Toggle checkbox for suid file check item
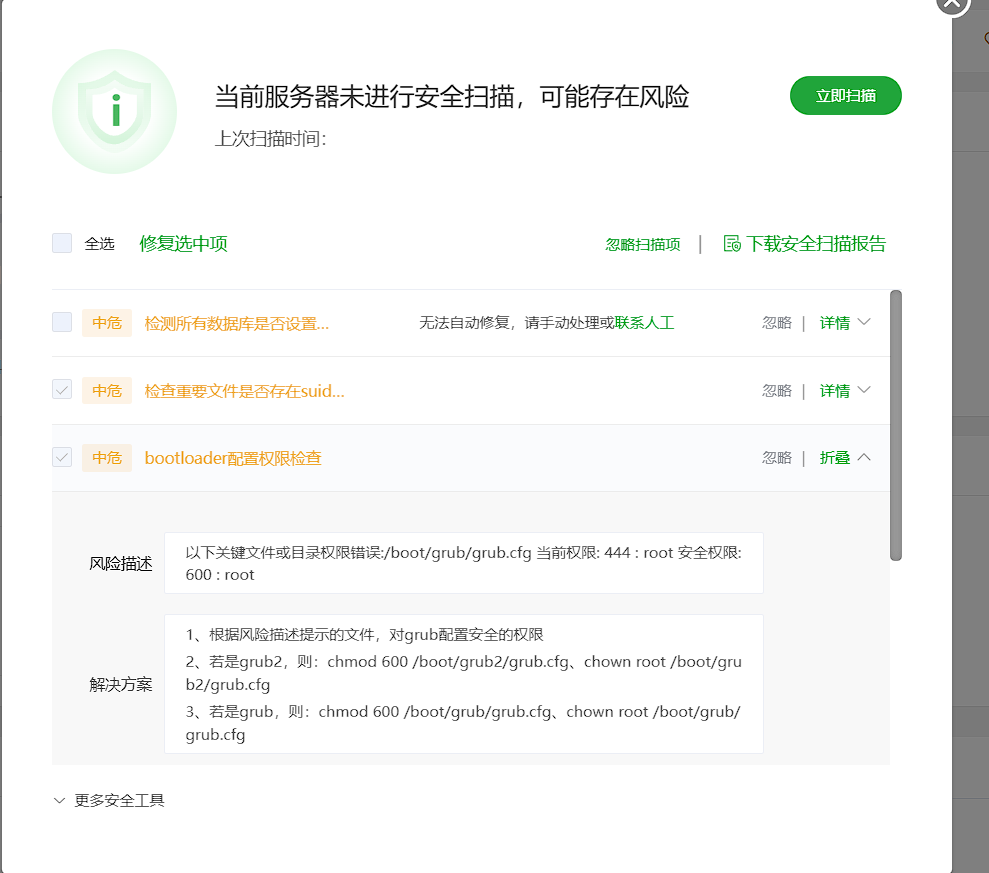 click(x=62, y=390)
